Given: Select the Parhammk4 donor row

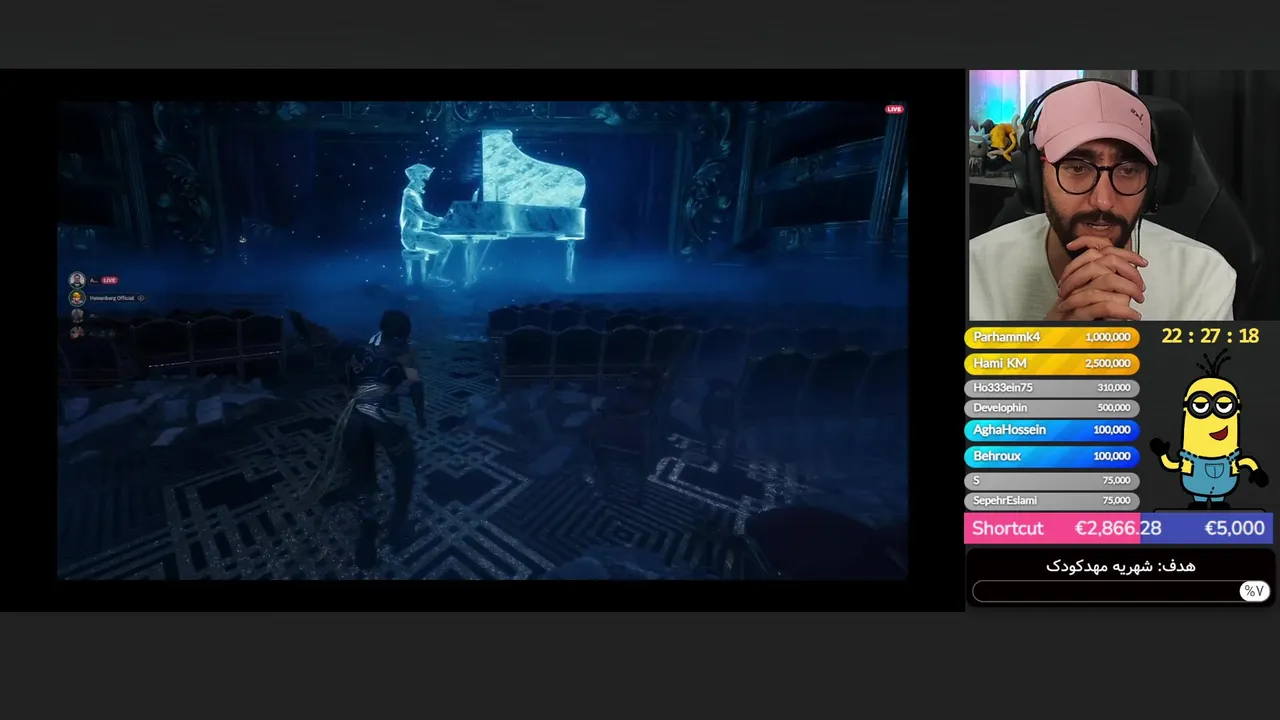Looking at the screenshot, I should click(1050, 337).
